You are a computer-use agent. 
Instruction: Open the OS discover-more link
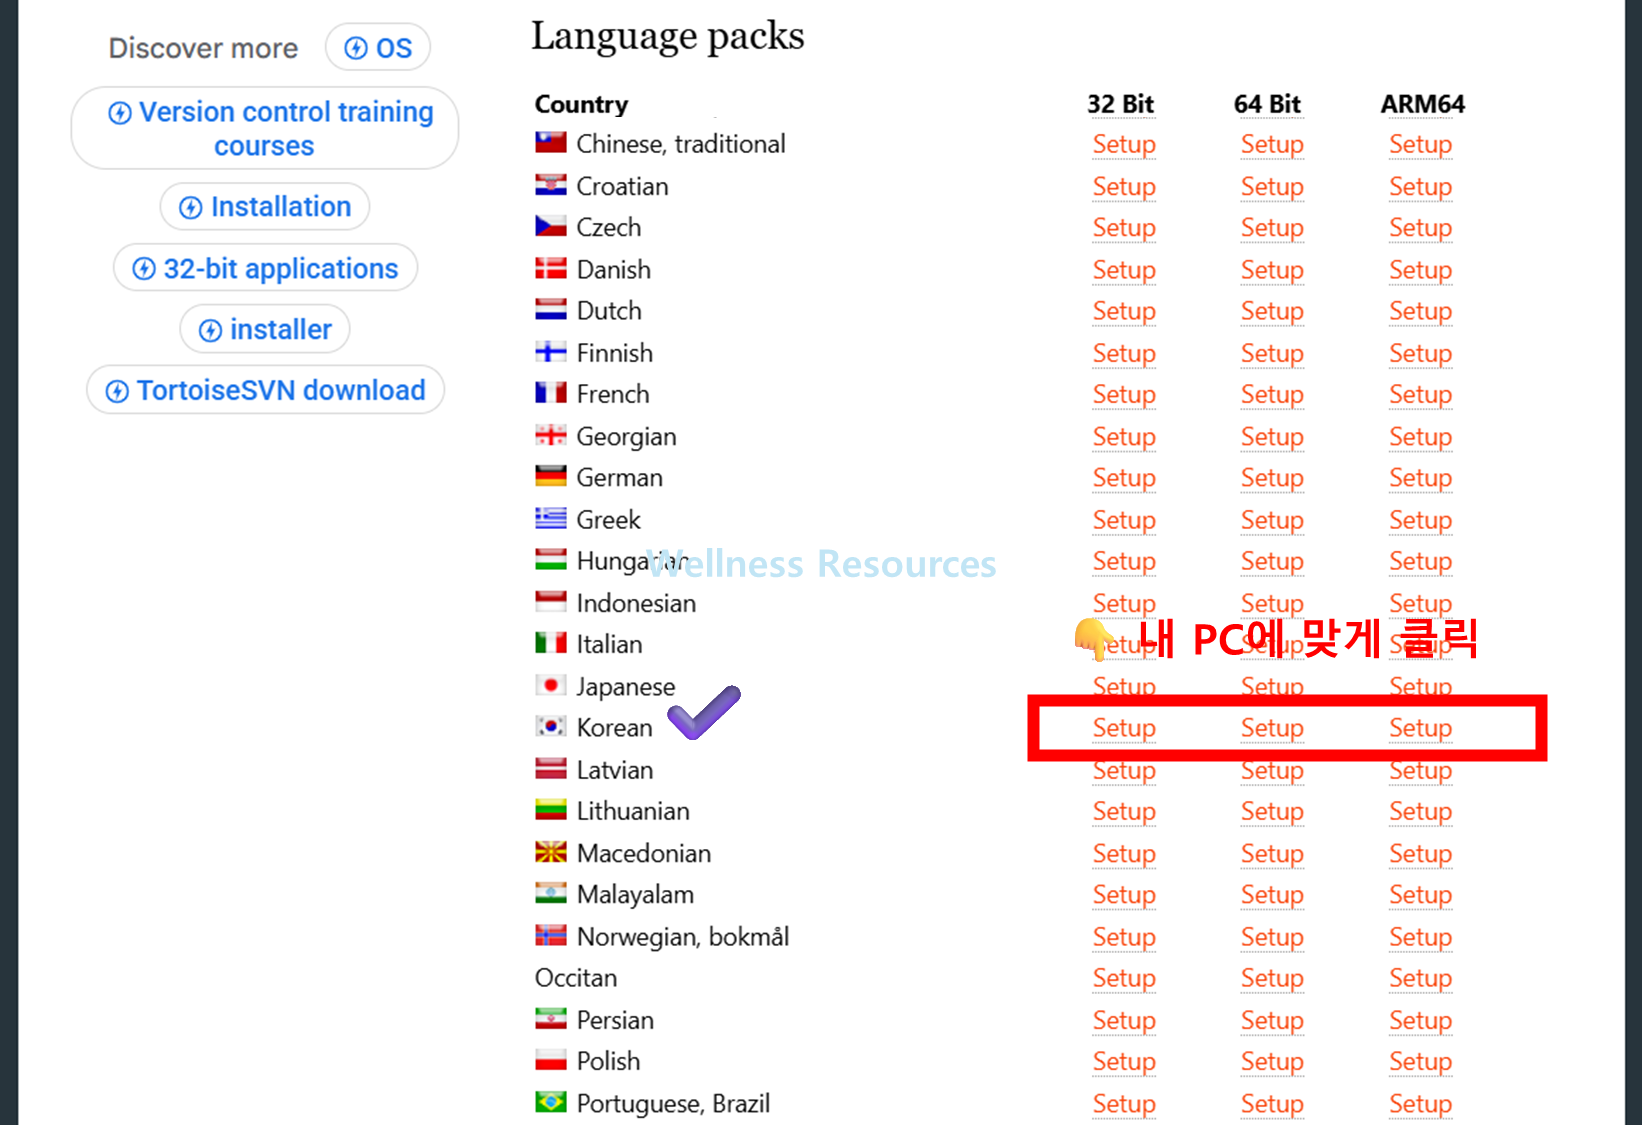378,48
